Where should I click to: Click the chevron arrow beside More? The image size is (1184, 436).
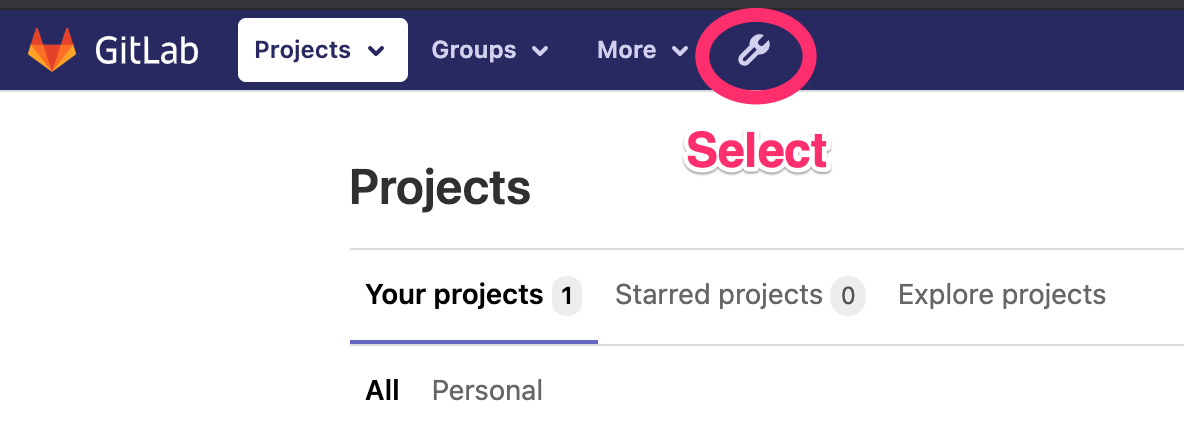pyautogui.click(x=680, y=51)
